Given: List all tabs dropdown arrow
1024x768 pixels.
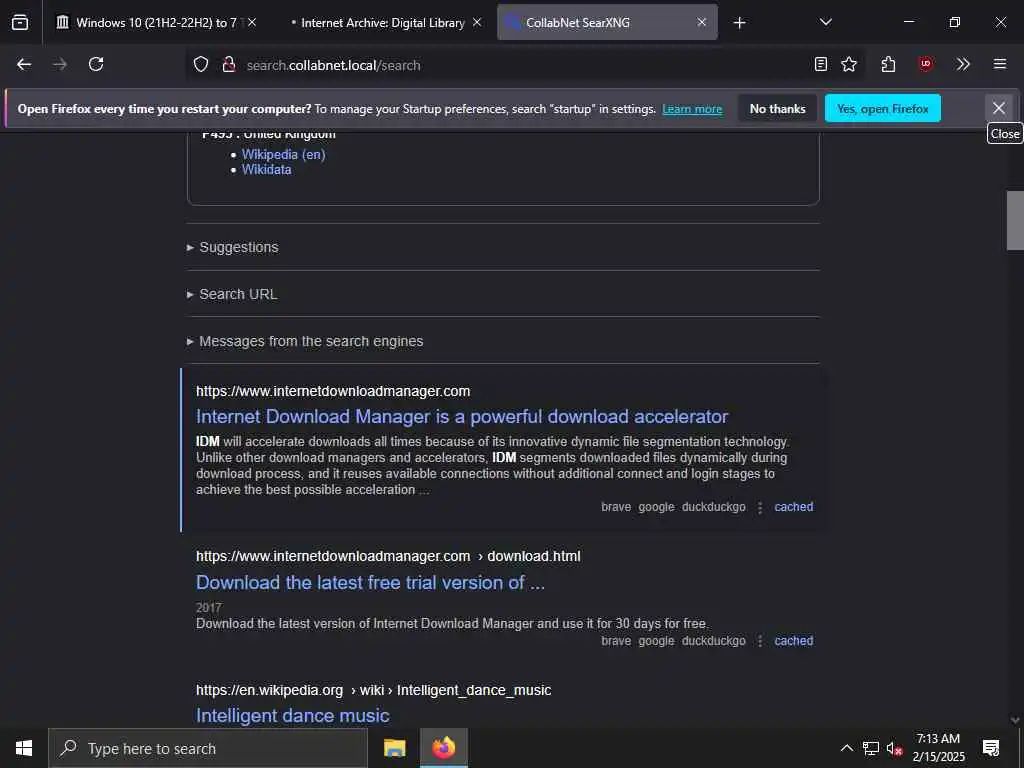Looking at the screenshot, I should [826, 22].
